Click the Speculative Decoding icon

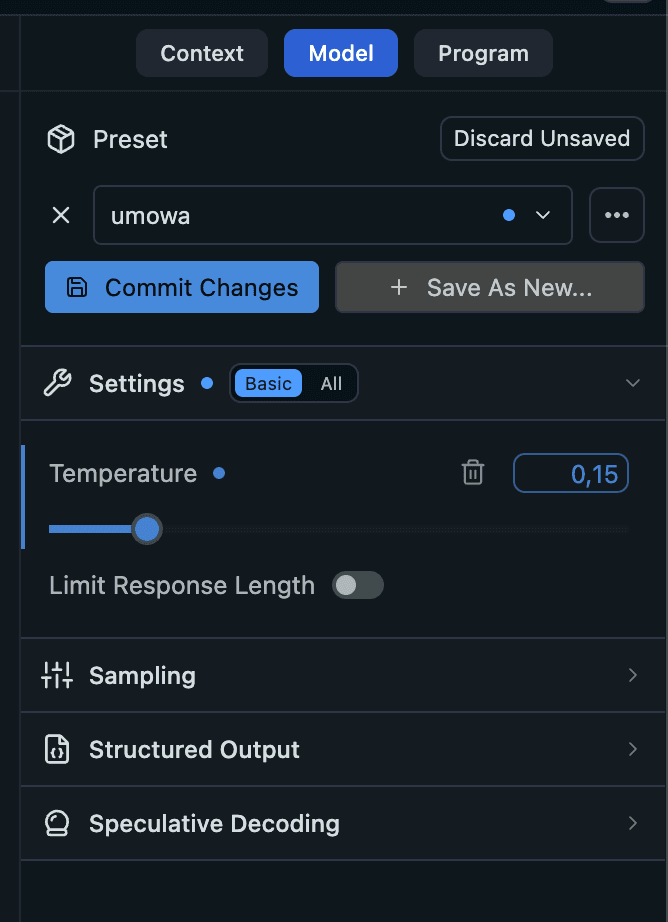tap(57, 823)
